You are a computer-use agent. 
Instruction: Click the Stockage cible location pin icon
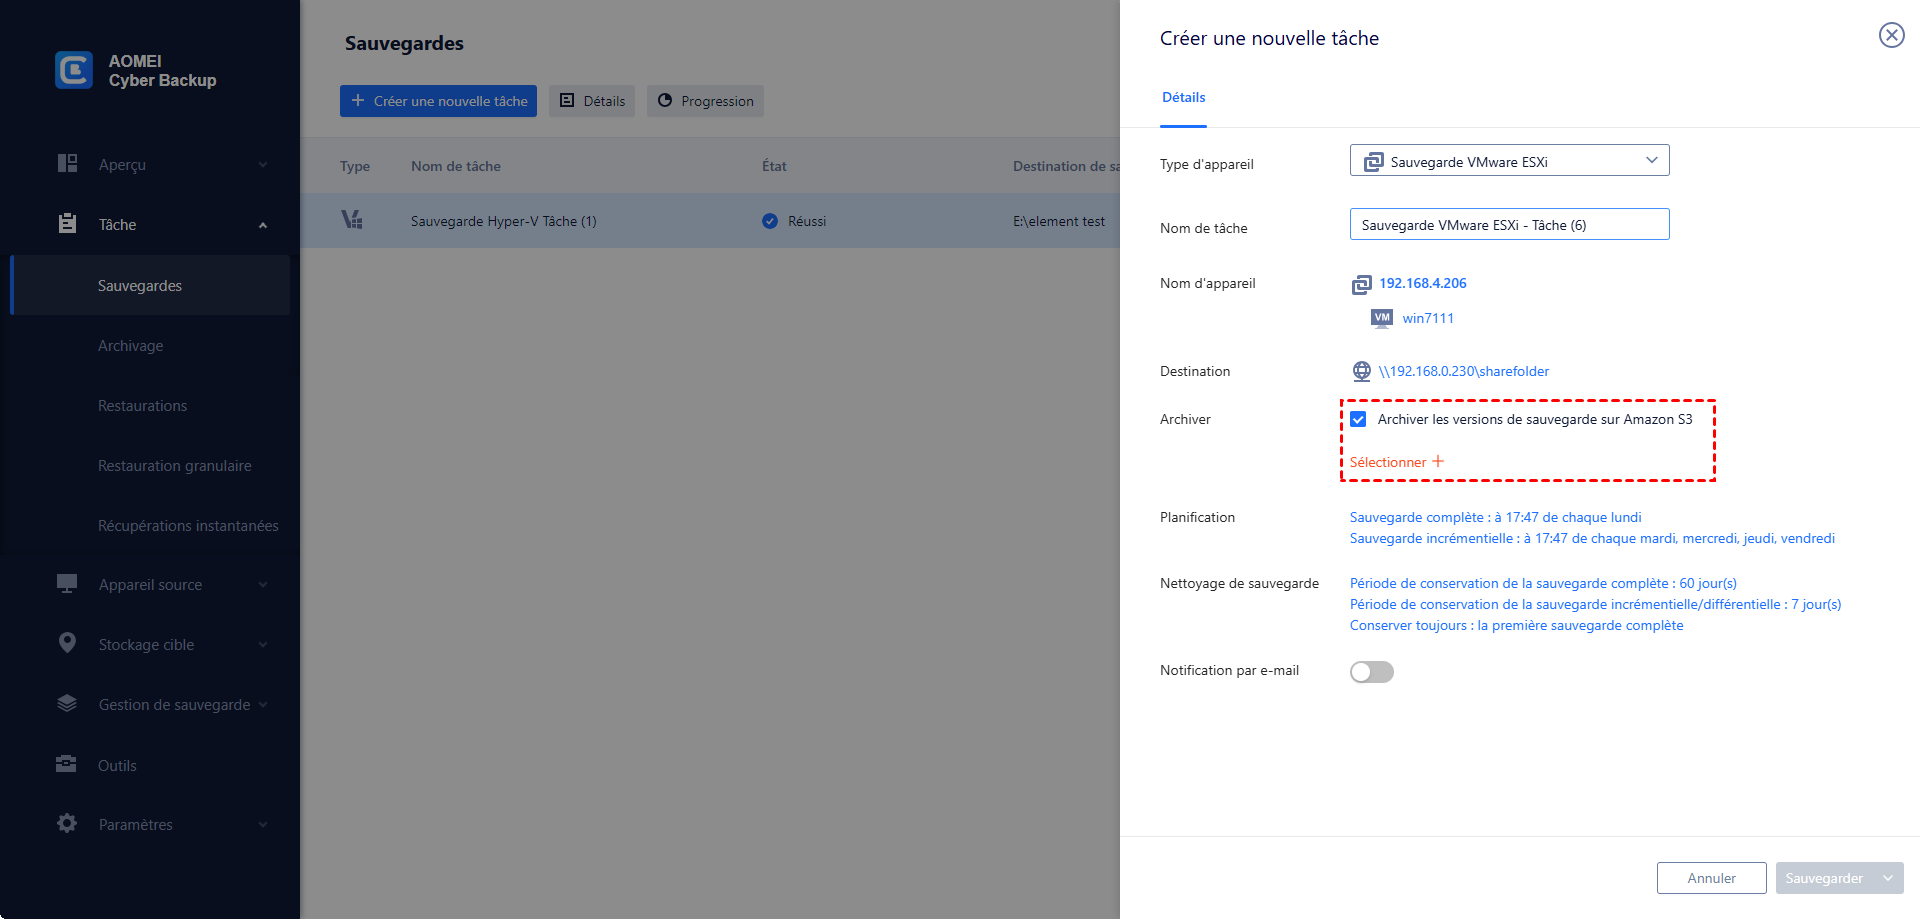click(67, 643)
